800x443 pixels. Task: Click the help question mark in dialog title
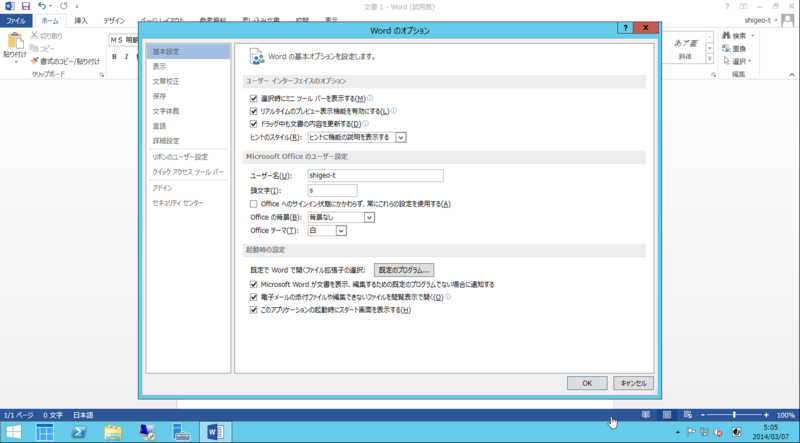(x=625, y=28)
